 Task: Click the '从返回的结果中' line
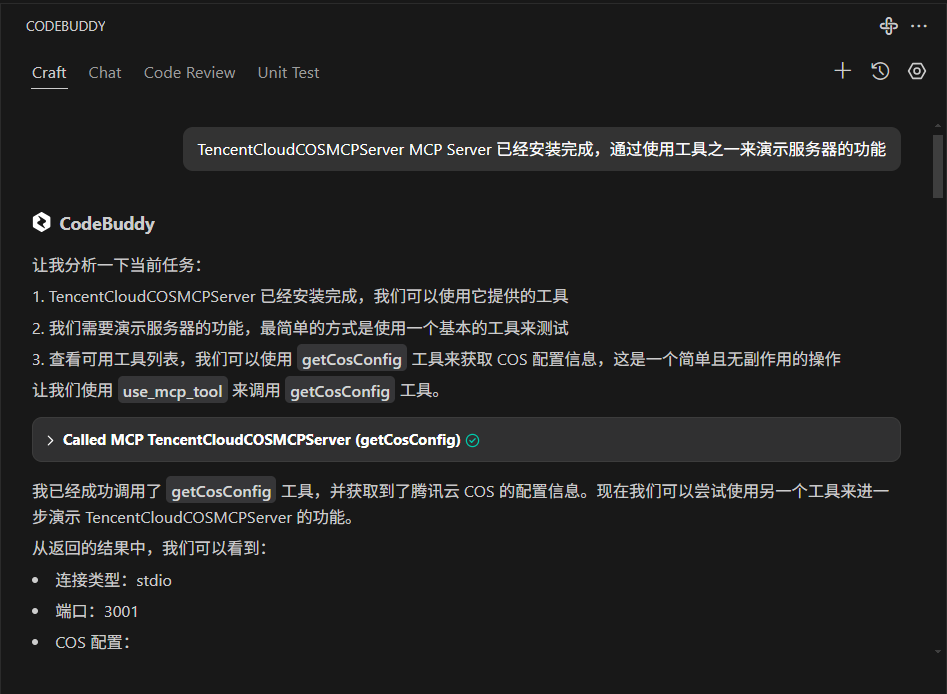click(x=150, y=548)
